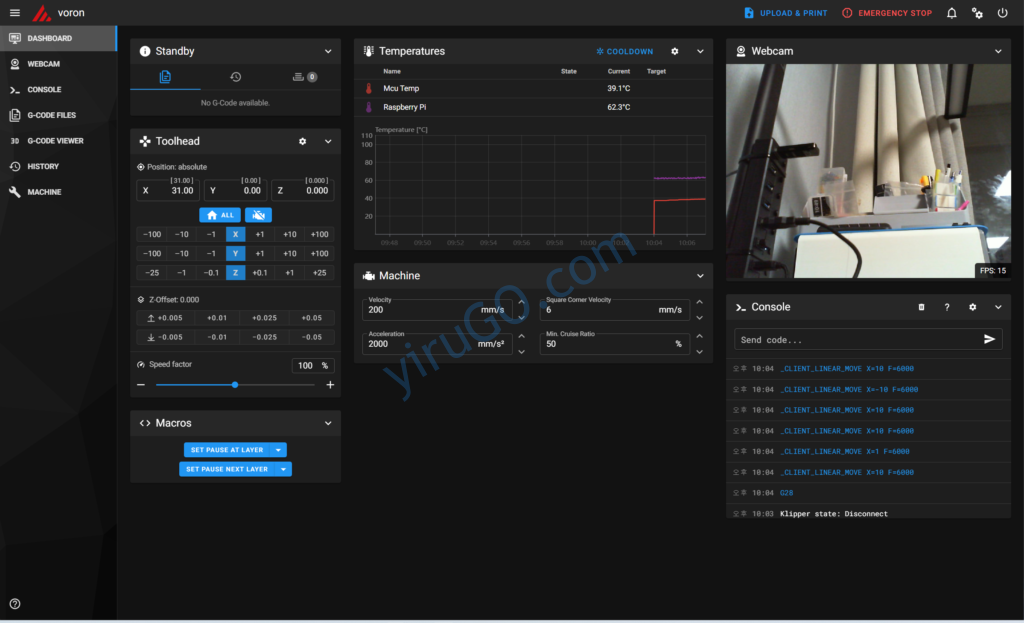Collapse the Webcam panel

tap(997, 51)
